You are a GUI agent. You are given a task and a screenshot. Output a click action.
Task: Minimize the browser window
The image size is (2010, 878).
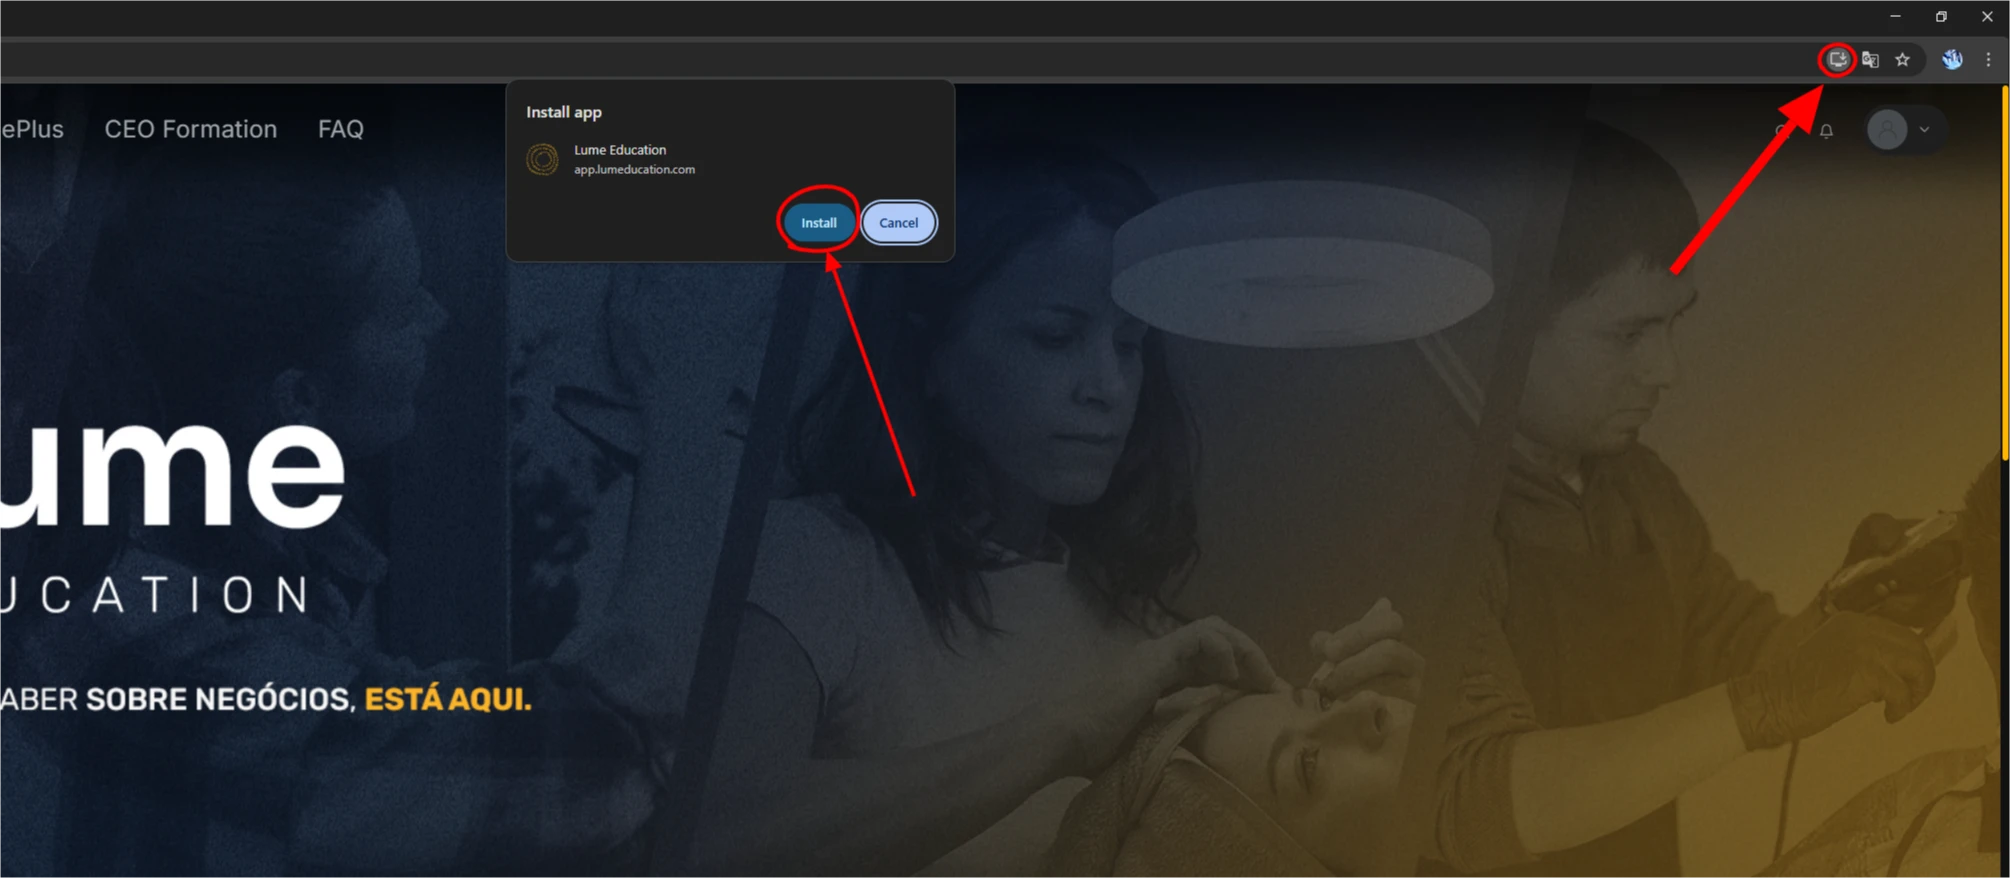pos(1895,17)
